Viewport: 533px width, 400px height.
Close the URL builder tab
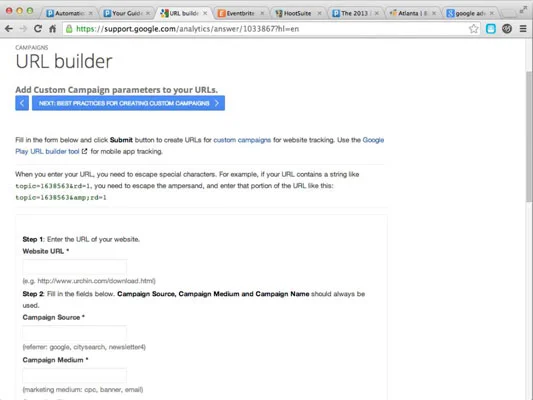point(205,13)
